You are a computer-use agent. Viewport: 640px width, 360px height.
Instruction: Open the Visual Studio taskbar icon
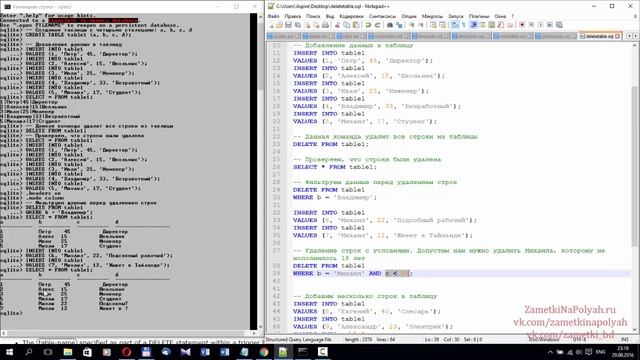(x=185, y=352)
